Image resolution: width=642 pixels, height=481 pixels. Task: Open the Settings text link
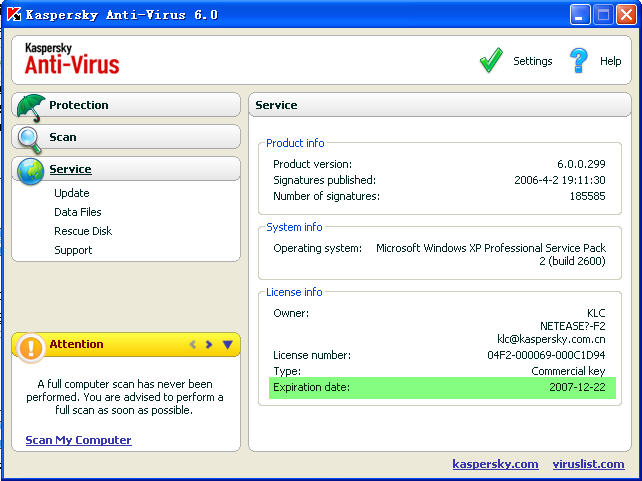point(532,61)
